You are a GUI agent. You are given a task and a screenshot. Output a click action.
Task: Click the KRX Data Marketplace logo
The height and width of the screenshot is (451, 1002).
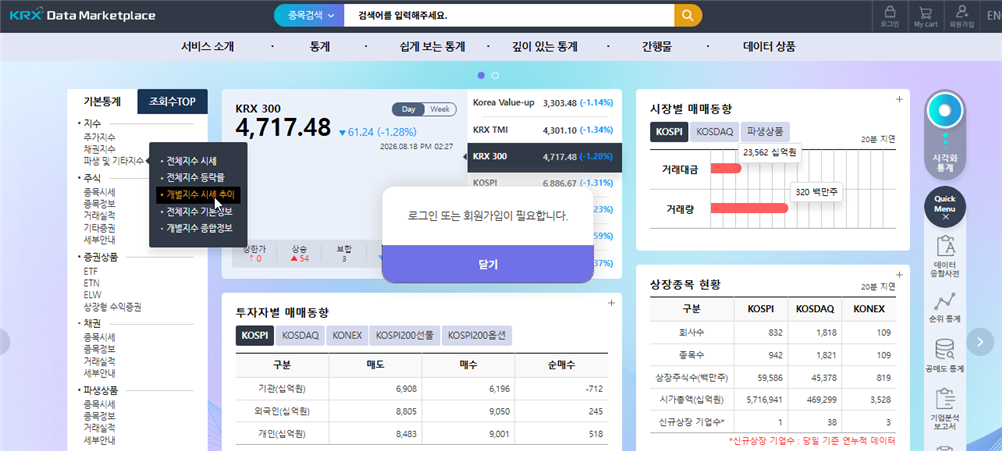click(82, 15)
